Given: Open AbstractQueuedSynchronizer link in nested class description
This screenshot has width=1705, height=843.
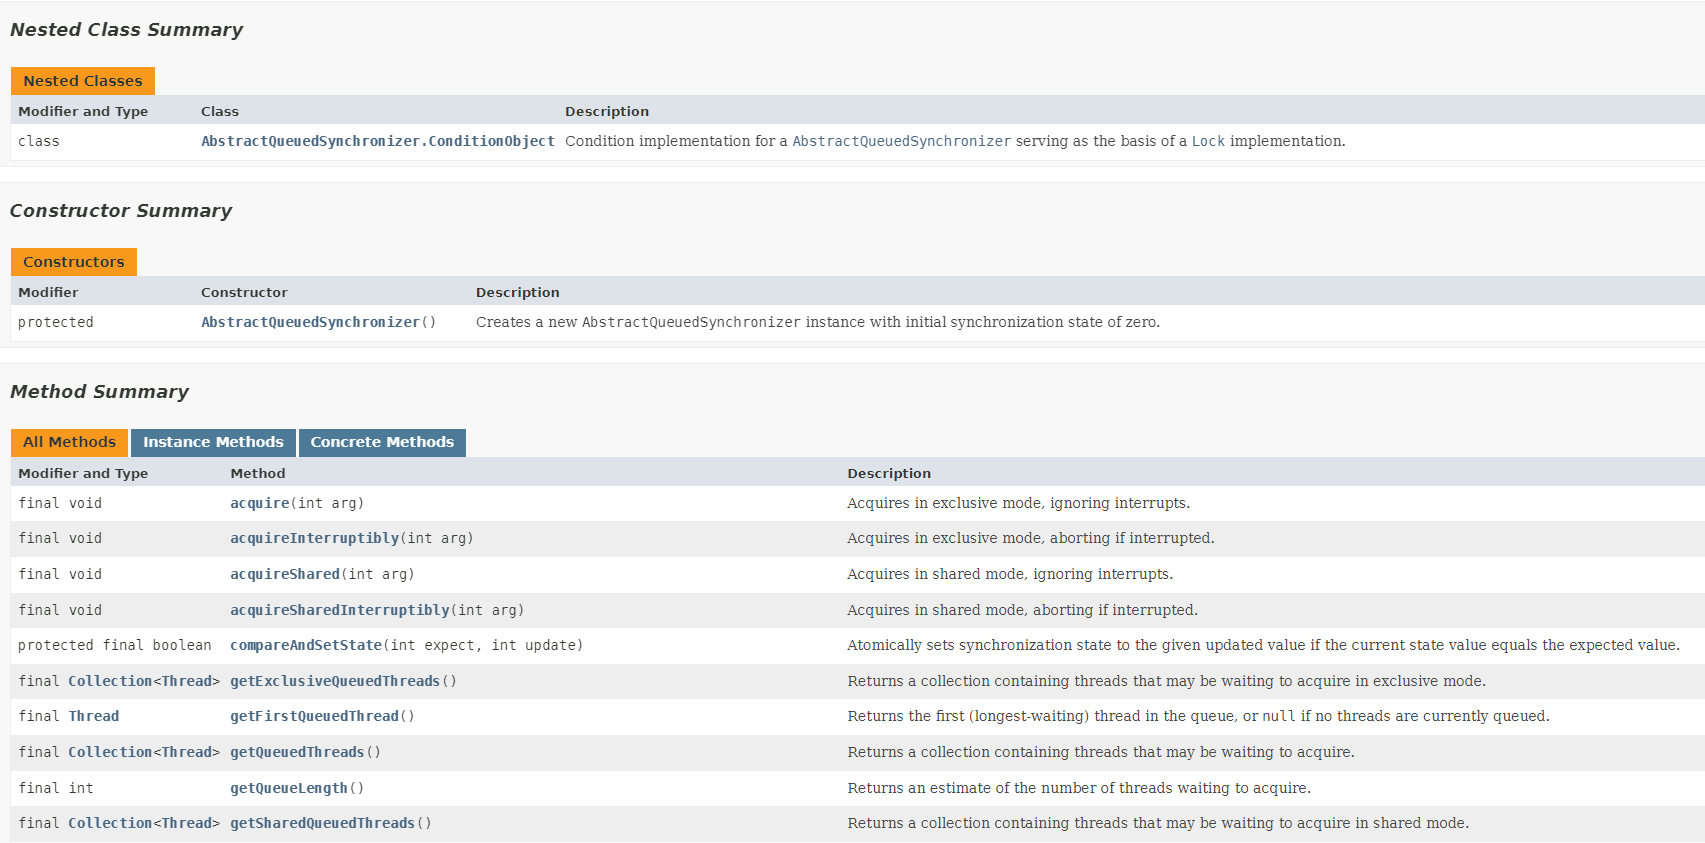Looking at the screenshot, I should pyautogui.click(x=901, y=141).
